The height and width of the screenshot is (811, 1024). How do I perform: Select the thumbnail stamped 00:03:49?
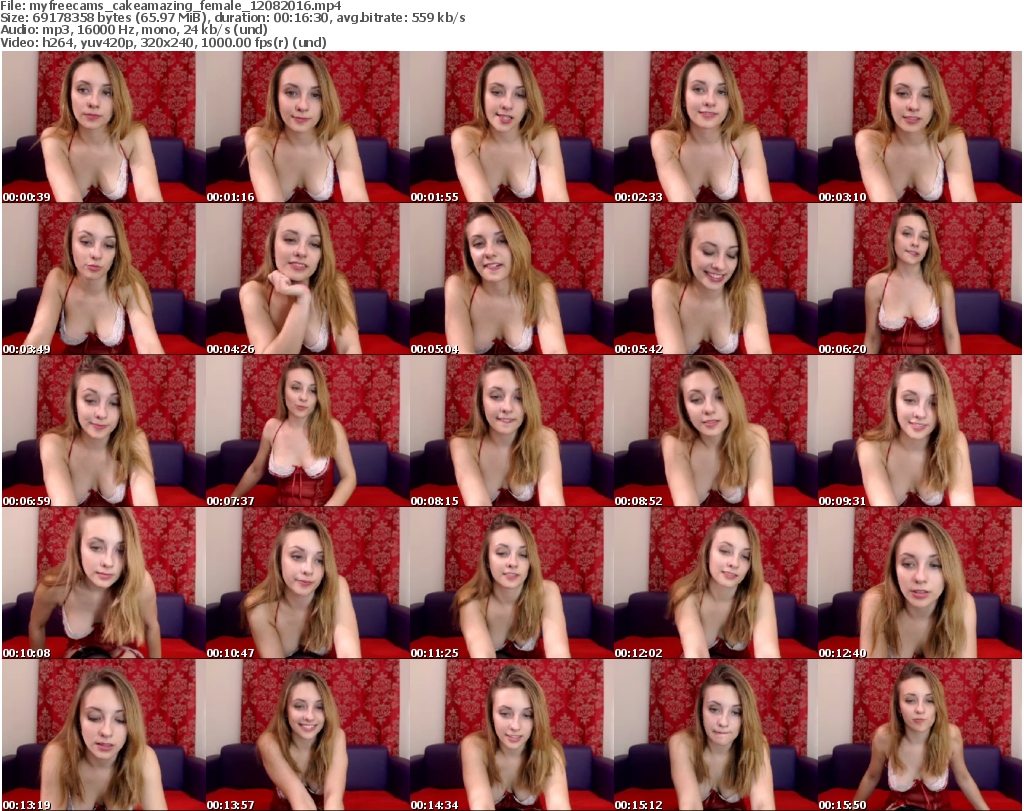(104, 279)
